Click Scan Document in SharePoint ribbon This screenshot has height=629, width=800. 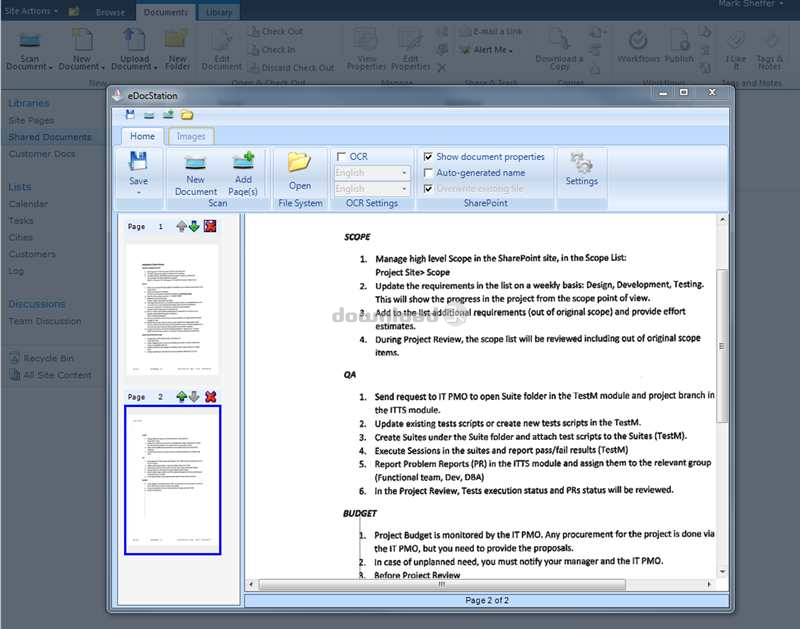[29, 51]
